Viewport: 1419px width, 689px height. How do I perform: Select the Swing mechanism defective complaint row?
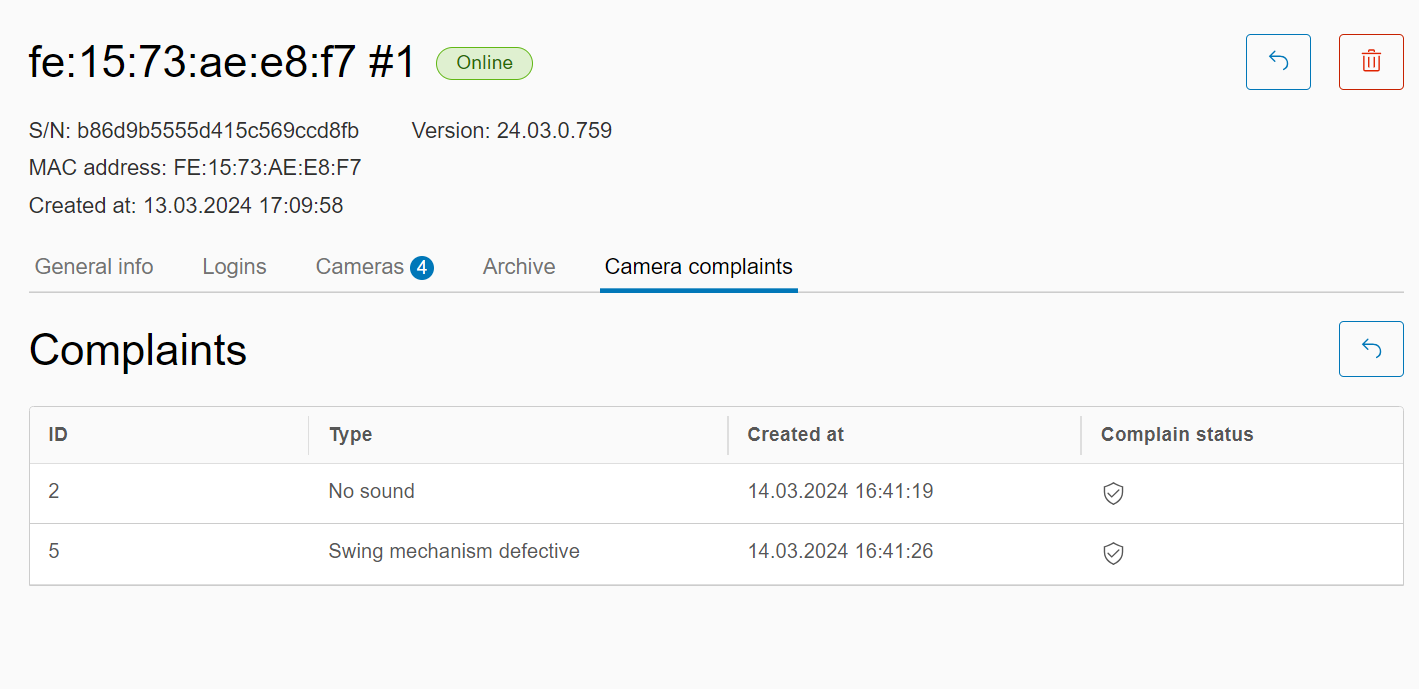(454, 552)
